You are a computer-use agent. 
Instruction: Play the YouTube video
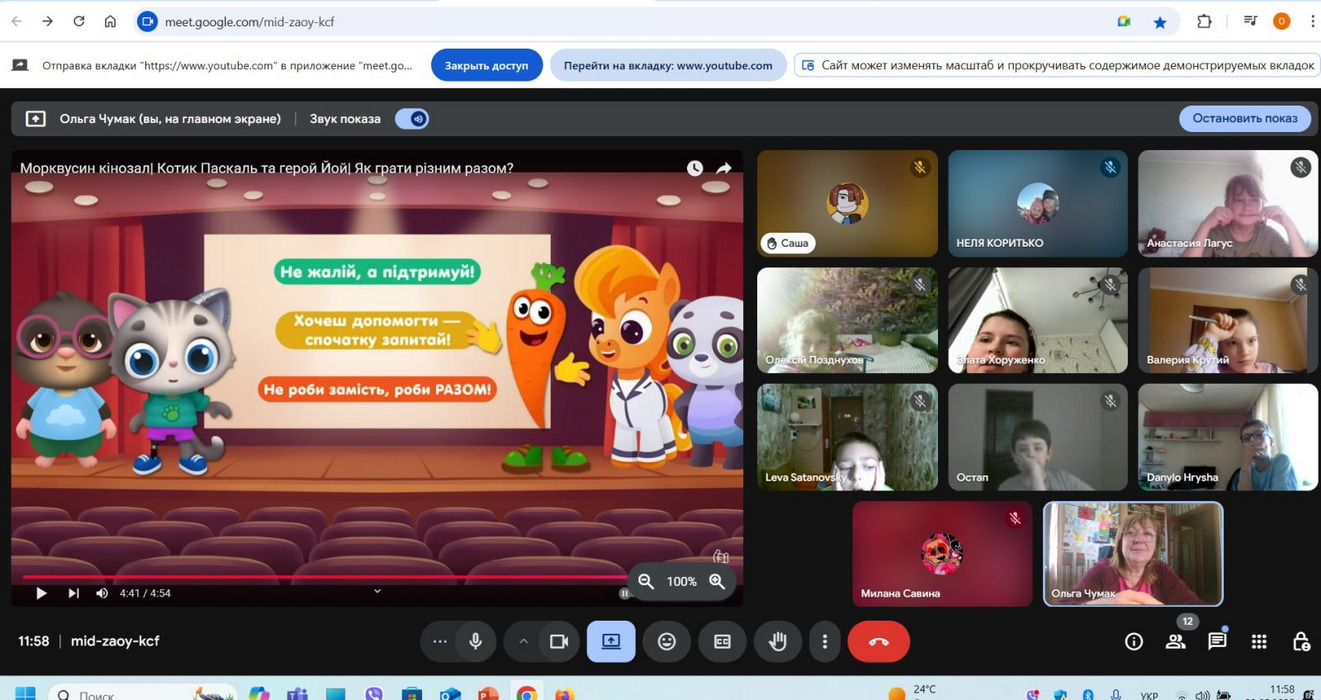41,593
